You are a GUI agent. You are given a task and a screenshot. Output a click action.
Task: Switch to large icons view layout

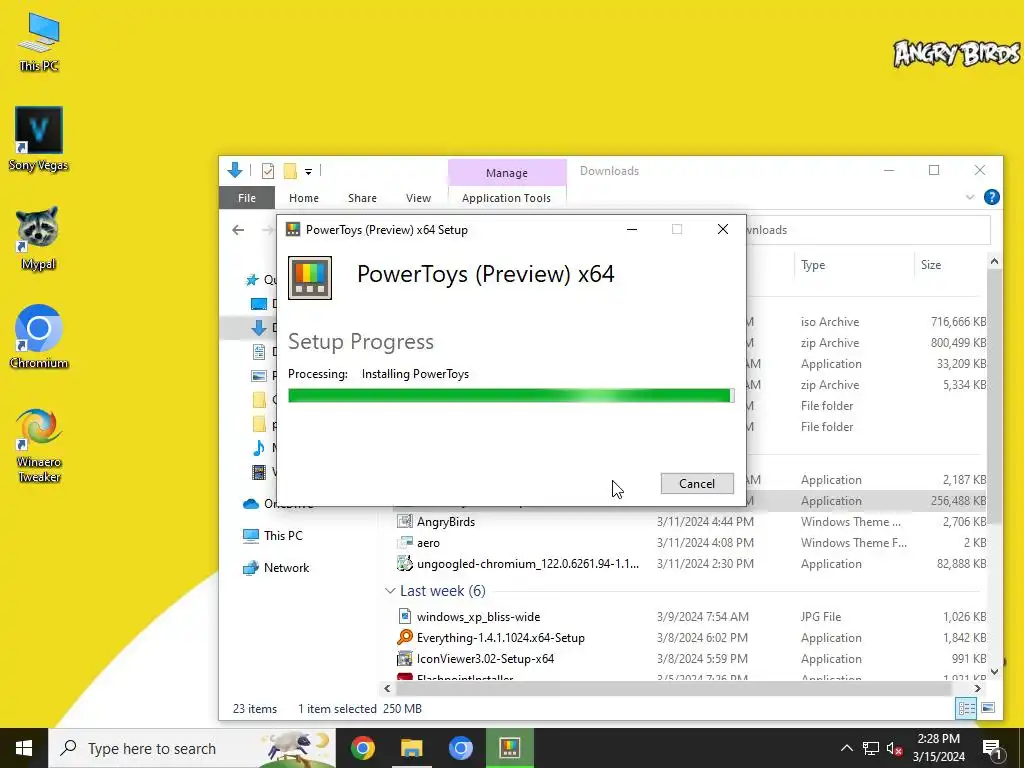(988, 708)
